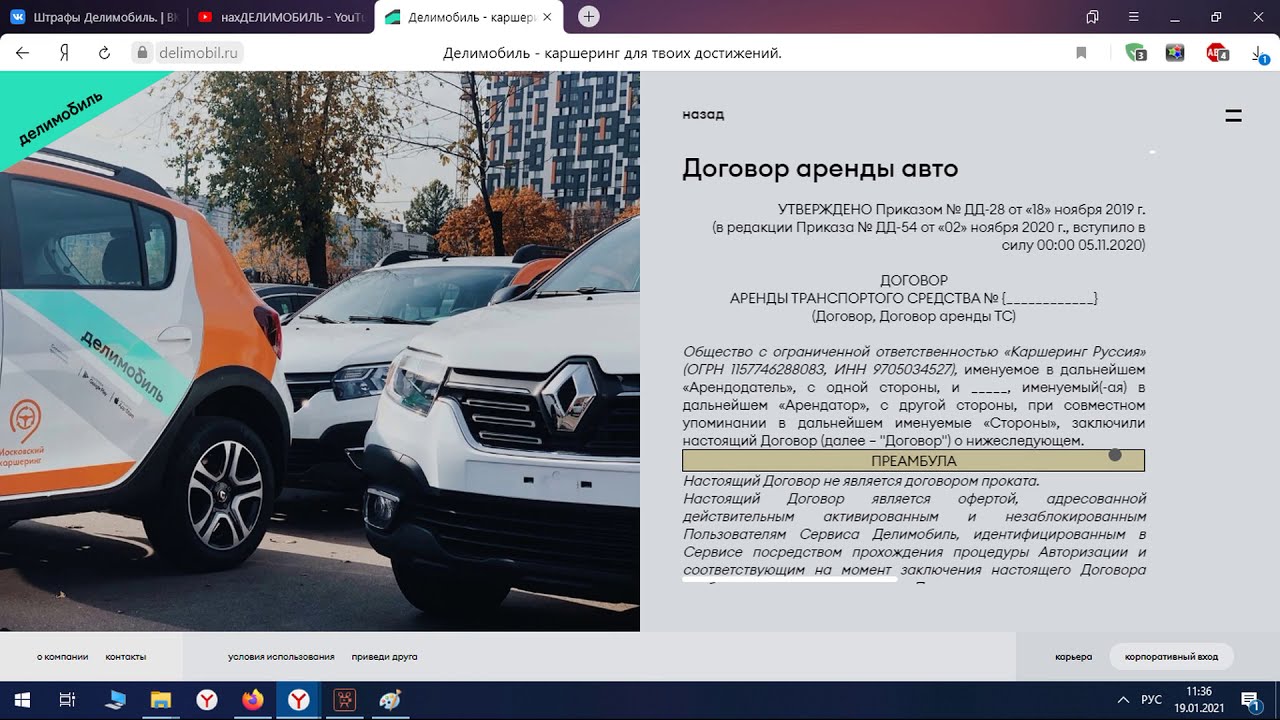Open the Paint app on the taskbar
This screenshot has height=720, width=1280.
[391, 701]
